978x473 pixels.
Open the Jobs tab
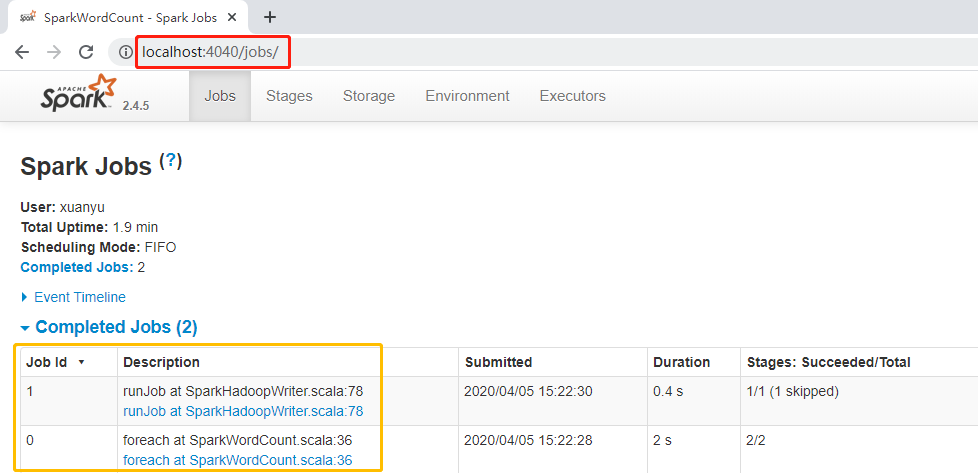(x=220, y=96)
